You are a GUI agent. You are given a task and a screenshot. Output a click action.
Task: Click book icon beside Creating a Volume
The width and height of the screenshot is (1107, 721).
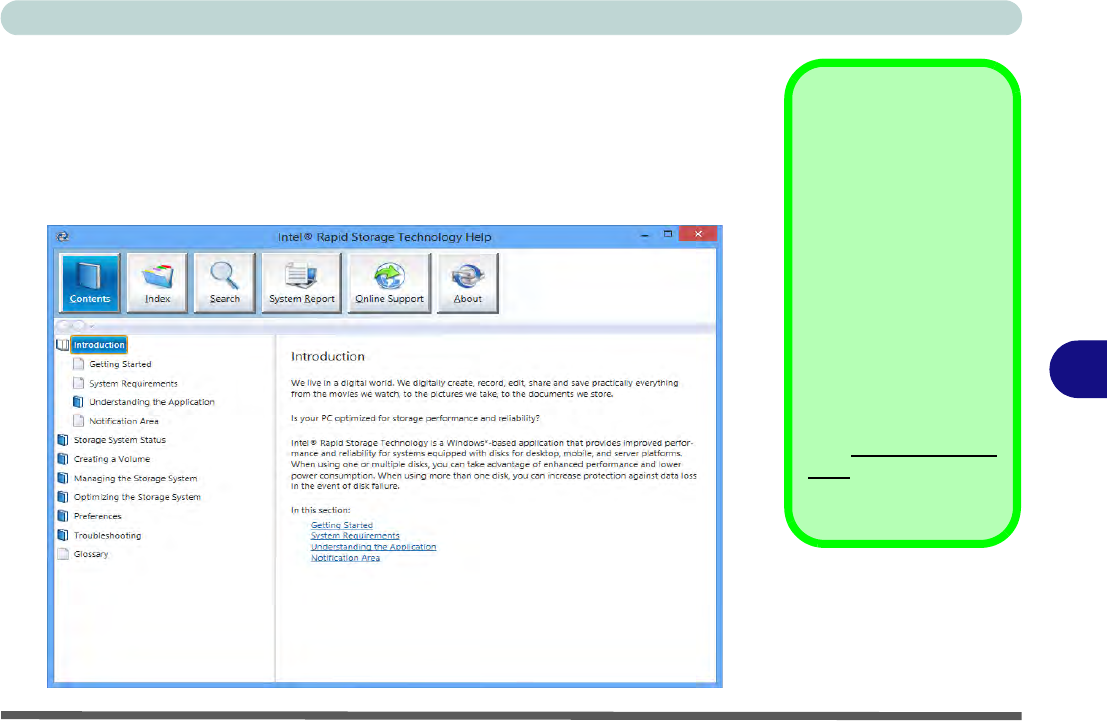(x=63, y=459)
